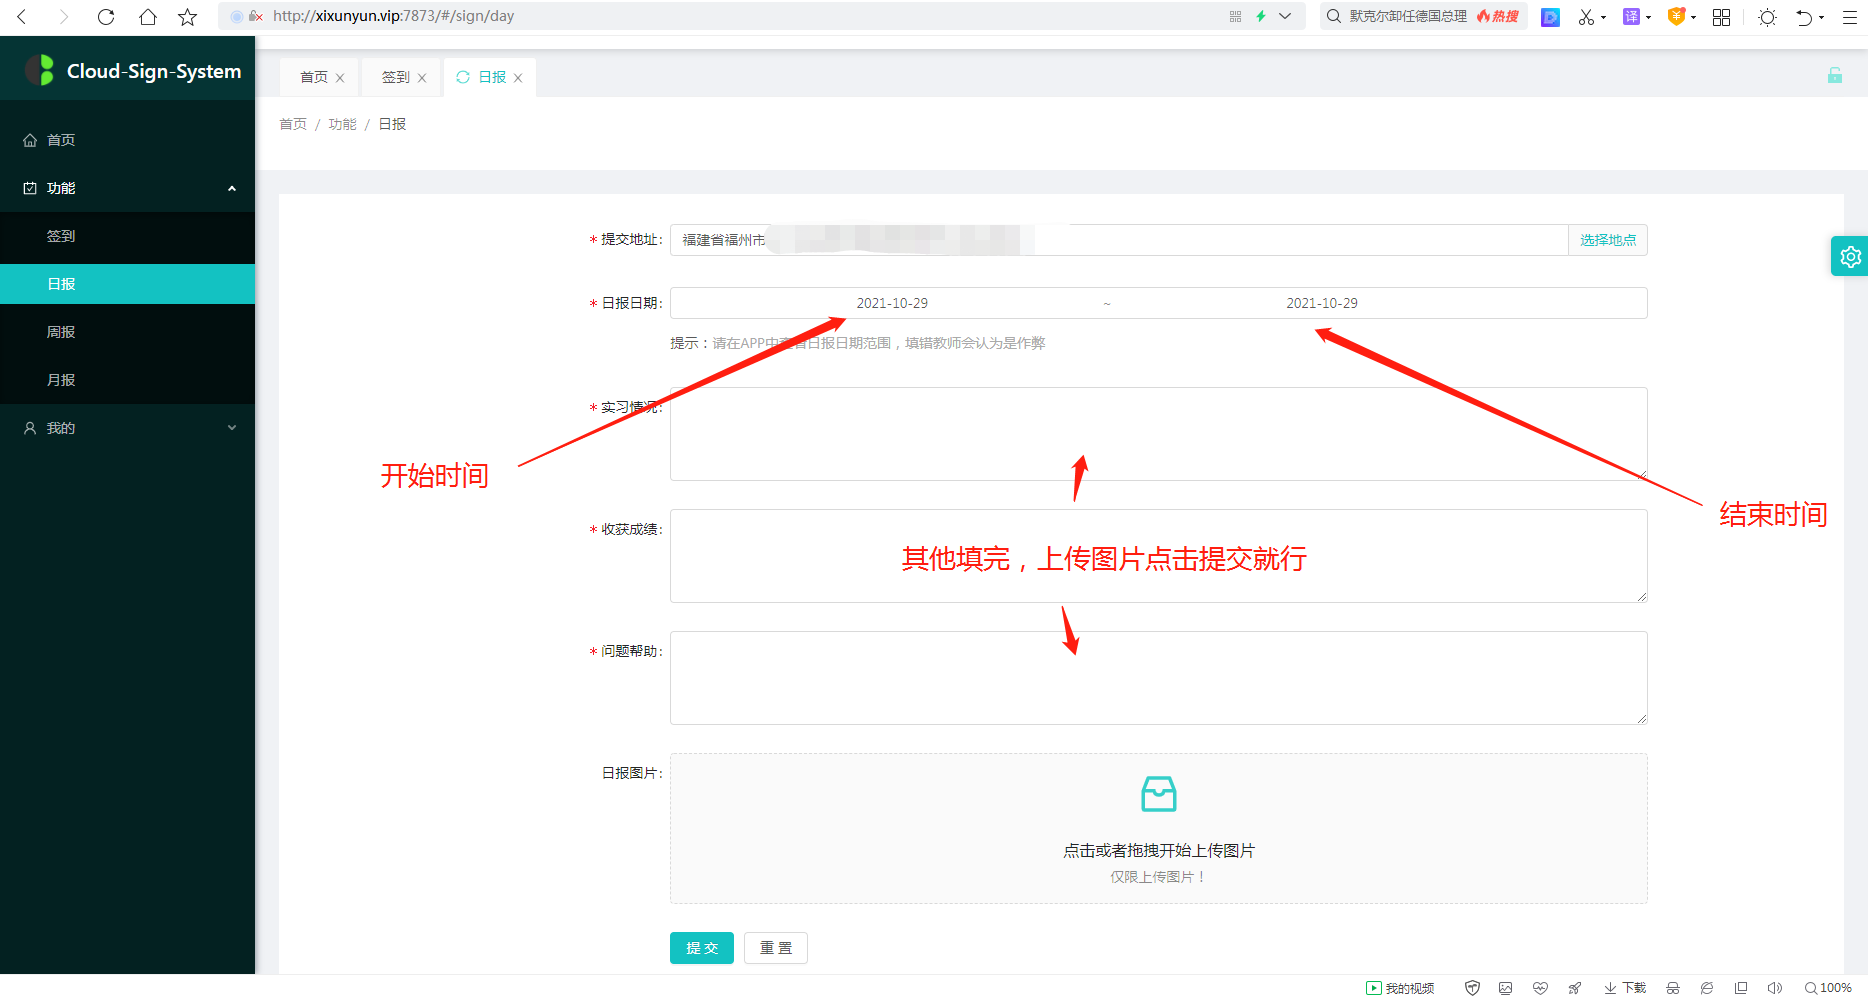
Task: Click the speaker mute icon in status bar
Action: (x=1775, y=988)
